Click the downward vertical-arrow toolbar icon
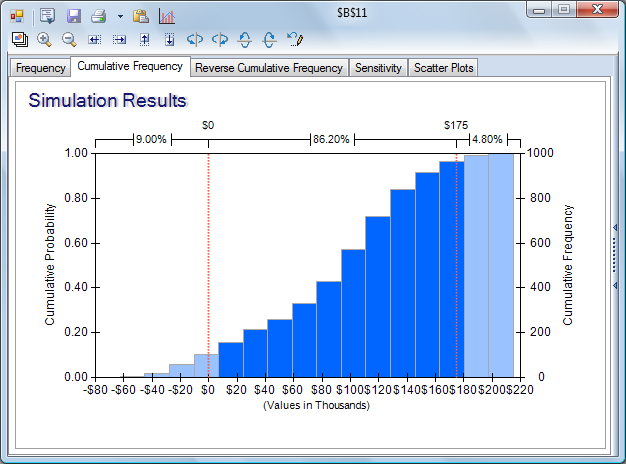The height and width of the screenshot is (464, 626). (170, 39)
